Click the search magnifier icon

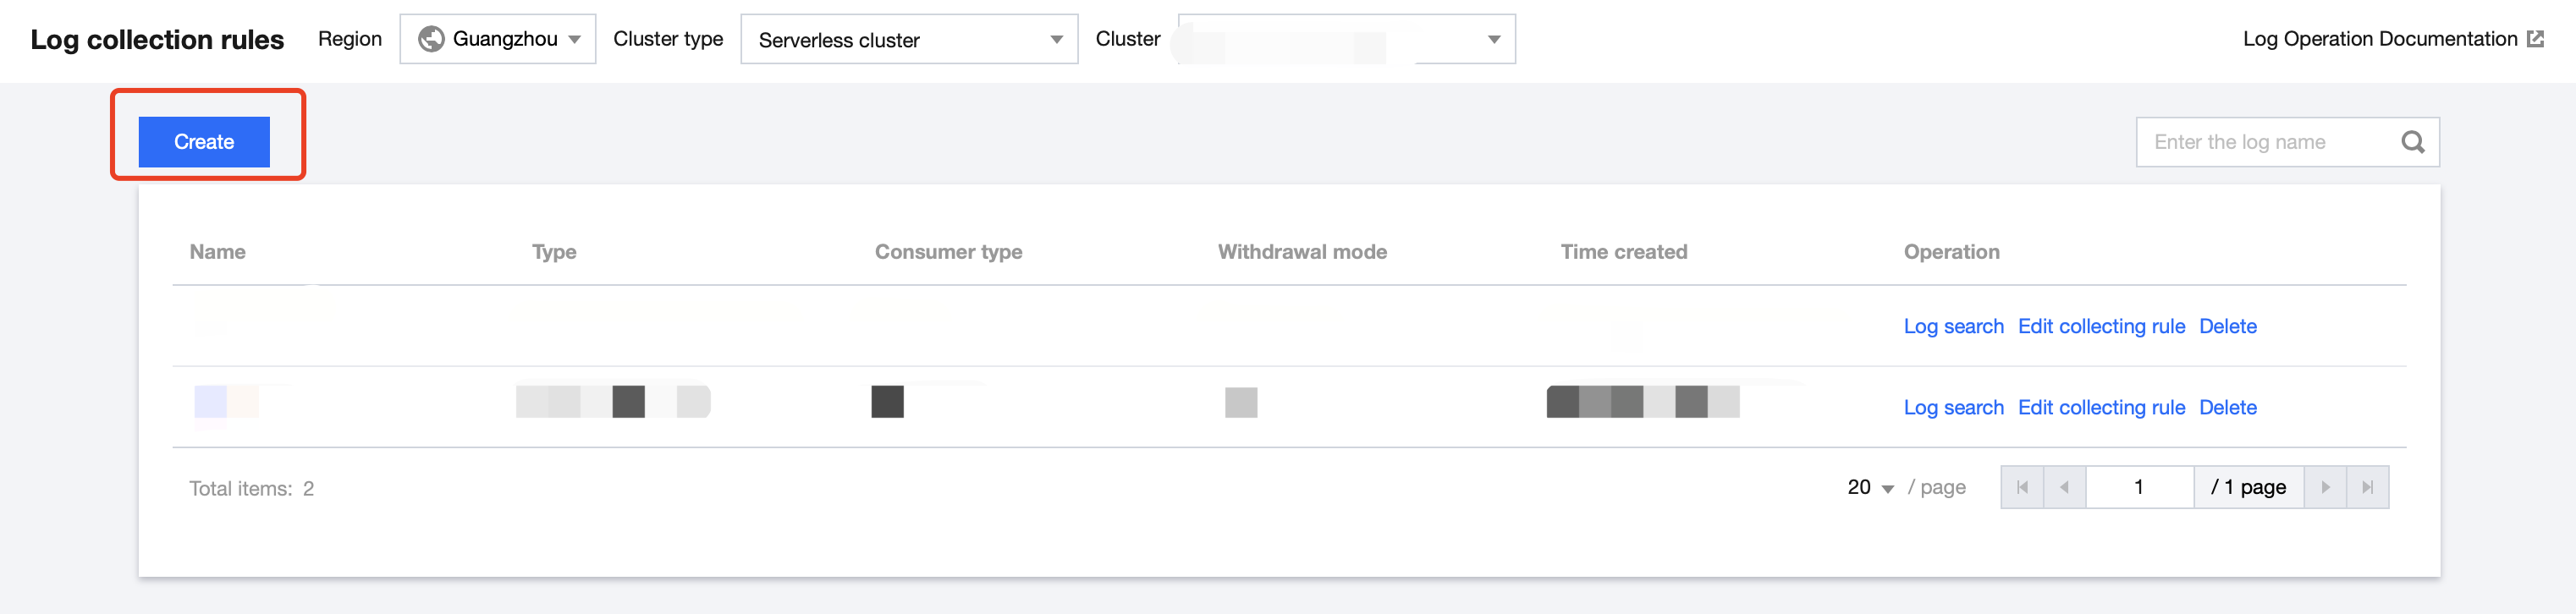click(x=2412, y=142)
